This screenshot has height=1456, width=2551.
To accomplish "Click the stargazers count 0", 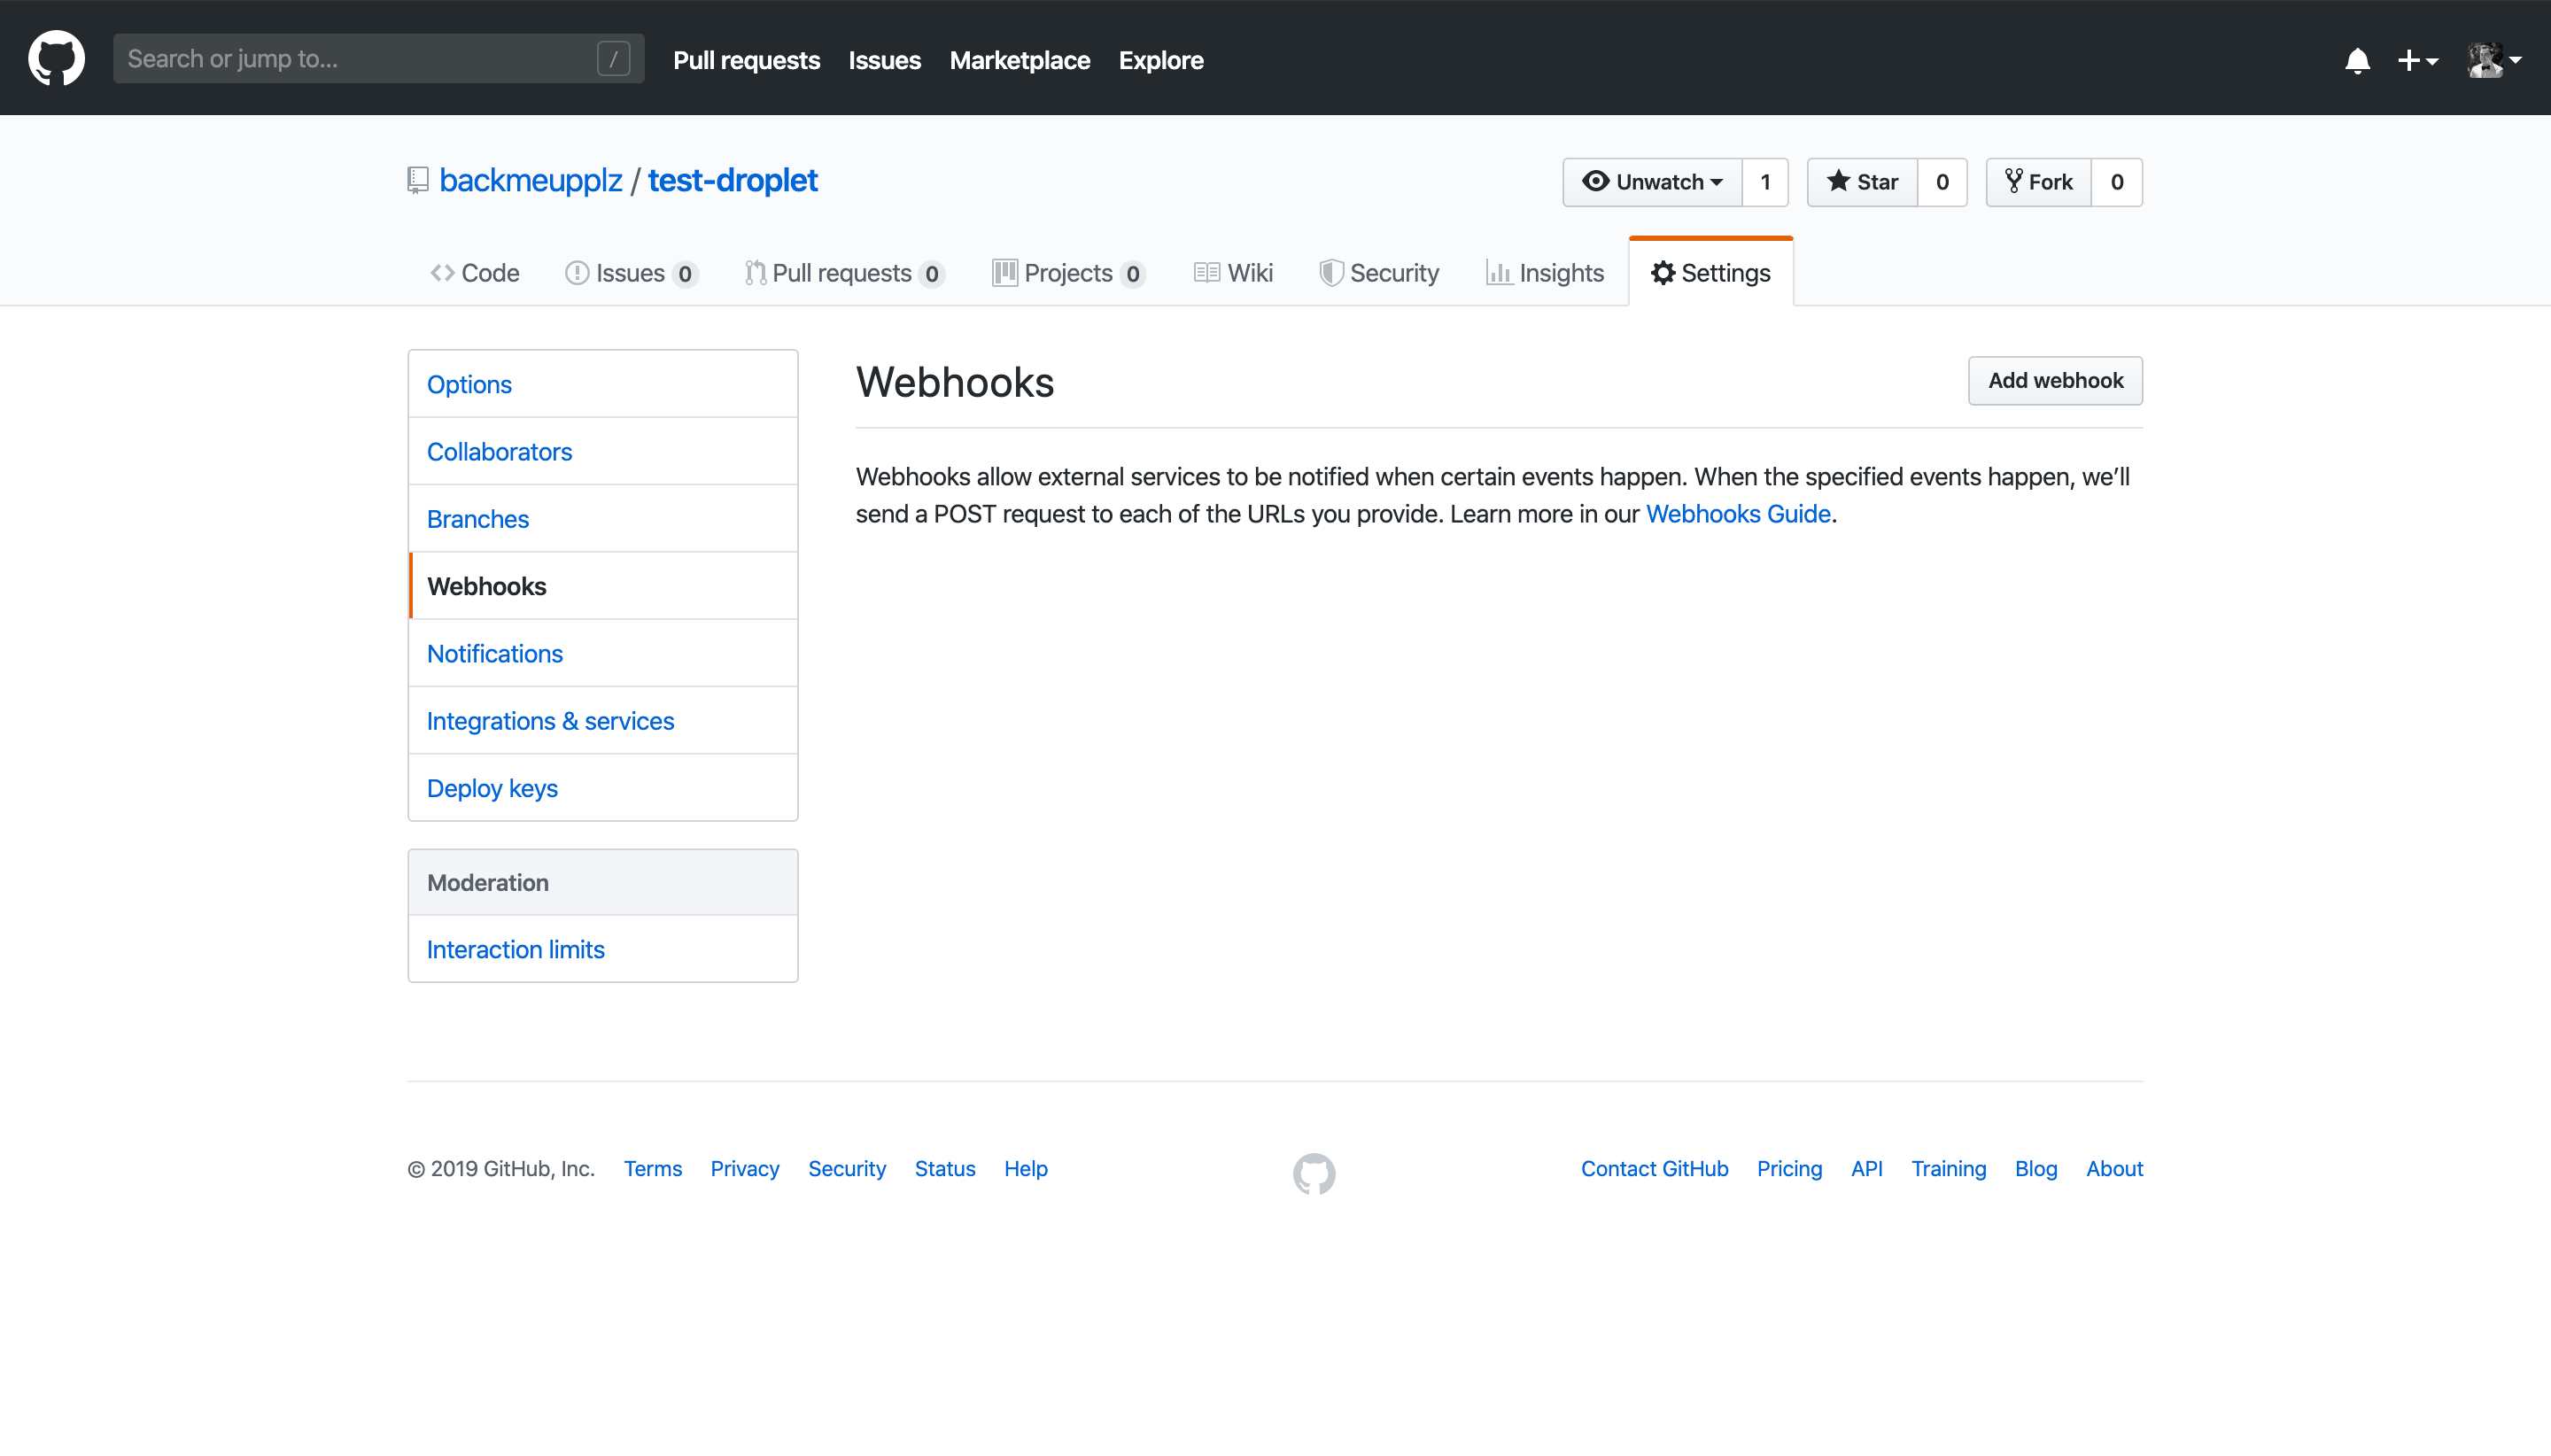I will tap(1942, 182).
